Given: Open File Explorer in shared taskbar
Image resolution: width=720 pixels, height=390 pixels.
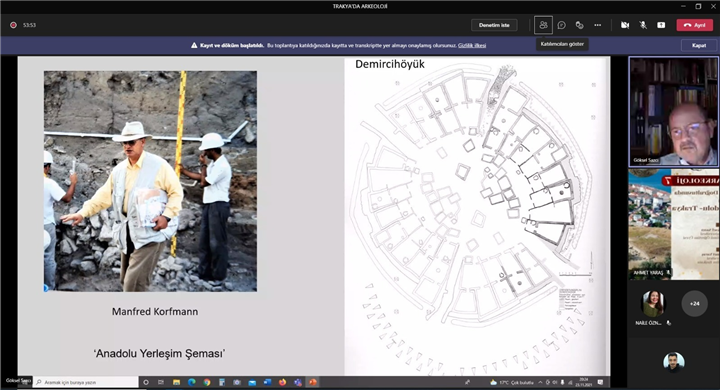Looking at the screenshot, I should 176,382.
